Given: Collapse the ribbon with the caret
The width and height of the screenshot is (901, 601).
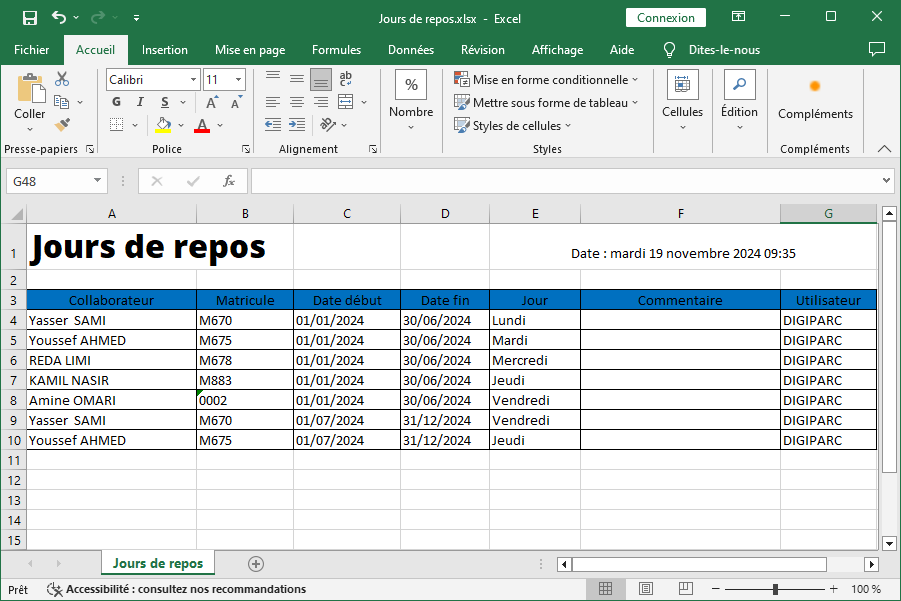Looking at the screenshot, I should pos(884,149).
